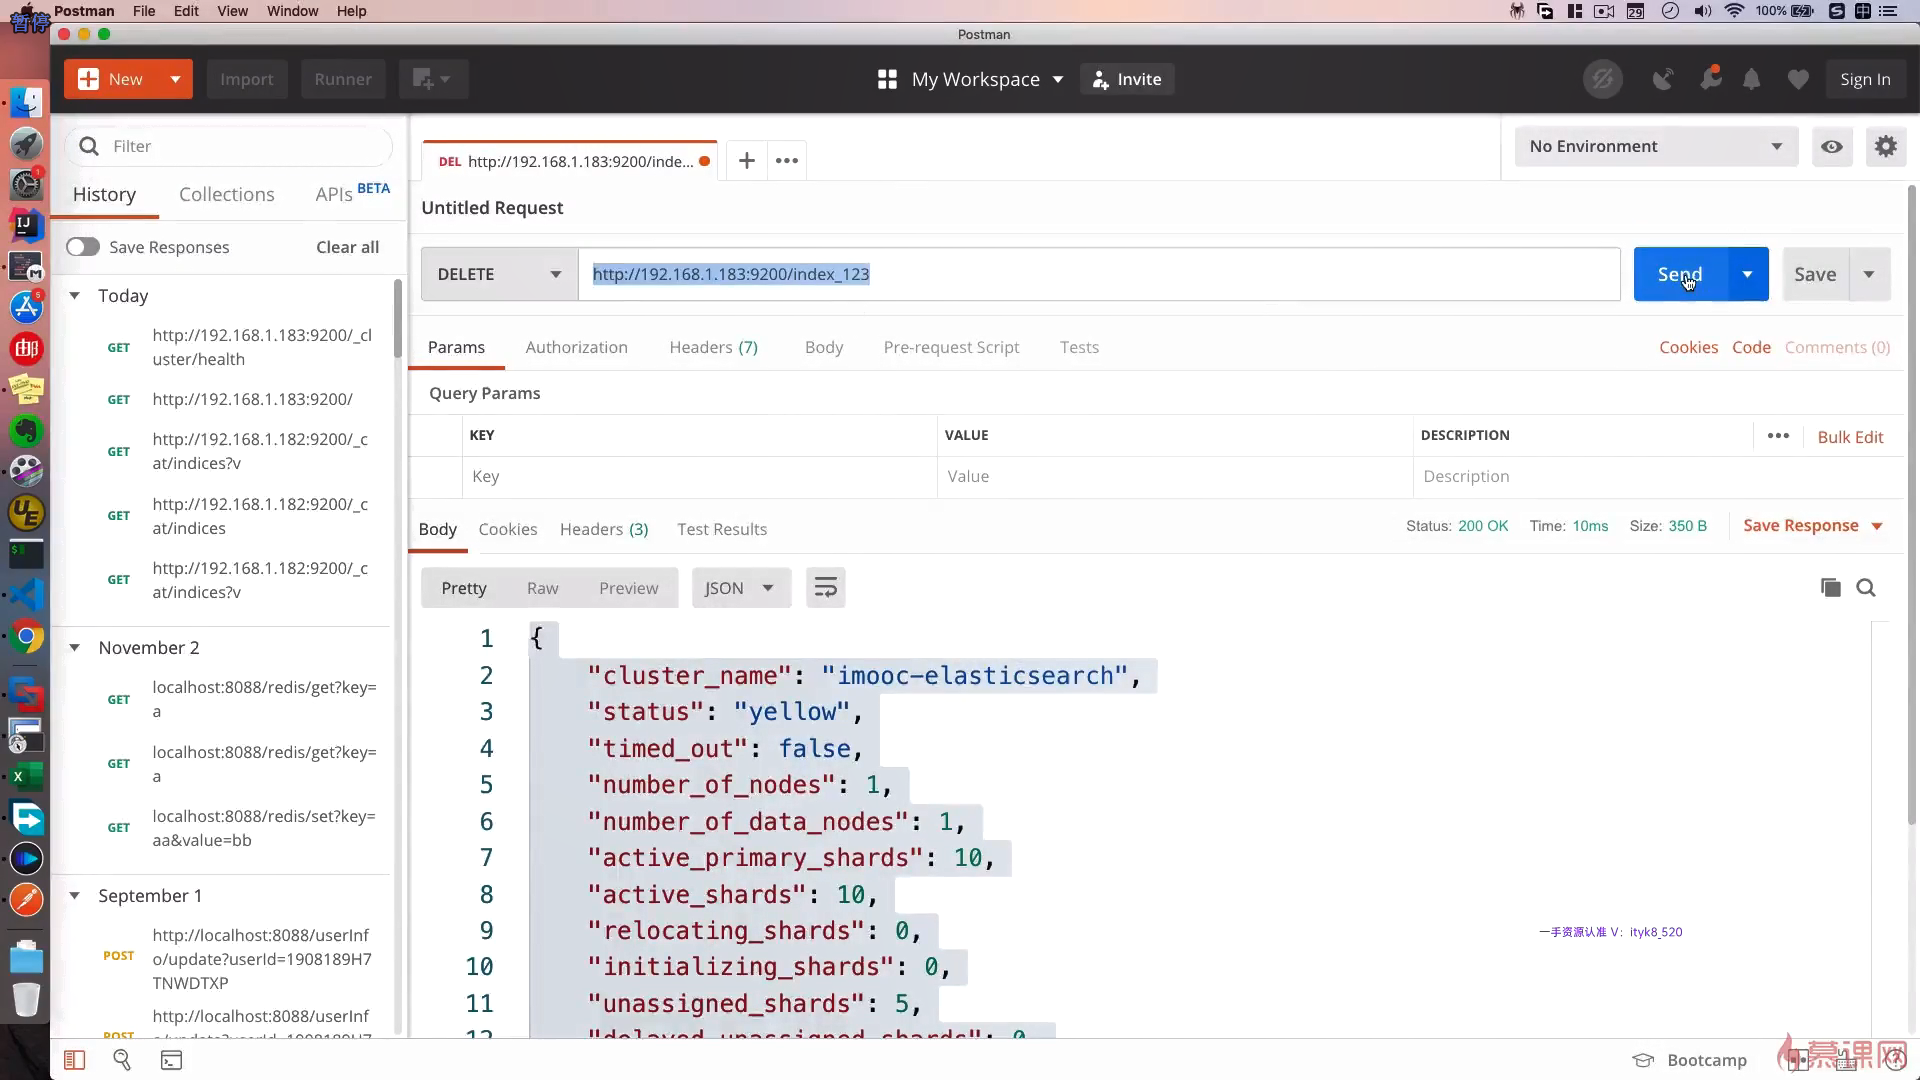Screen dimensions: 1920x1080
Task: Toggle the Save Responses switch
Action: 83,247
